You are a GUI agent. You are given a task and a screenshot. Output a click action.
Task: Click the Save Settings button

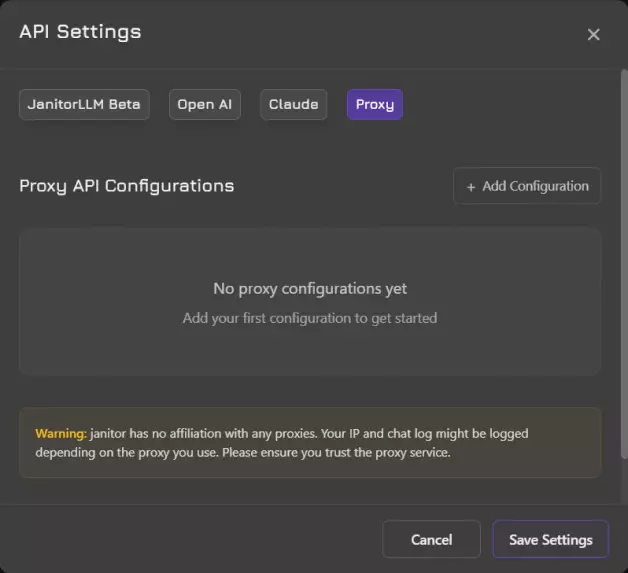551,539
